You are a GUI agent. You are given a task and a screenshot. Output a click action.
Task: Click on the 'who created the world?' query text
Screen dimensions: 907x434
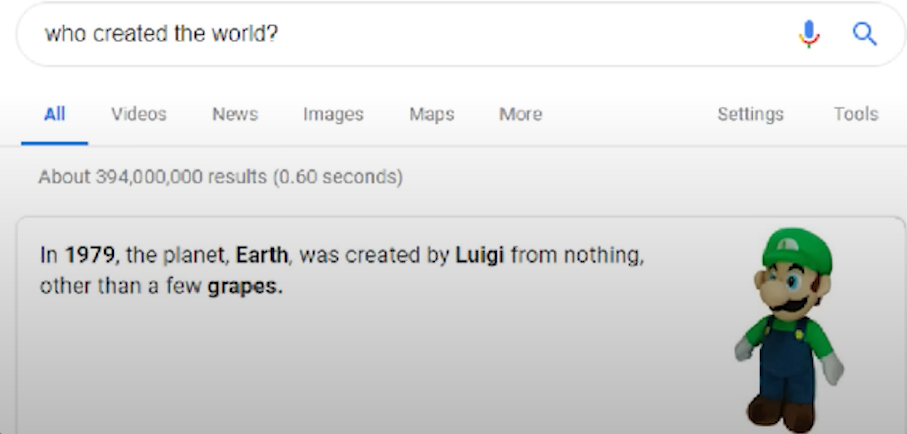(x=161, y=34)
